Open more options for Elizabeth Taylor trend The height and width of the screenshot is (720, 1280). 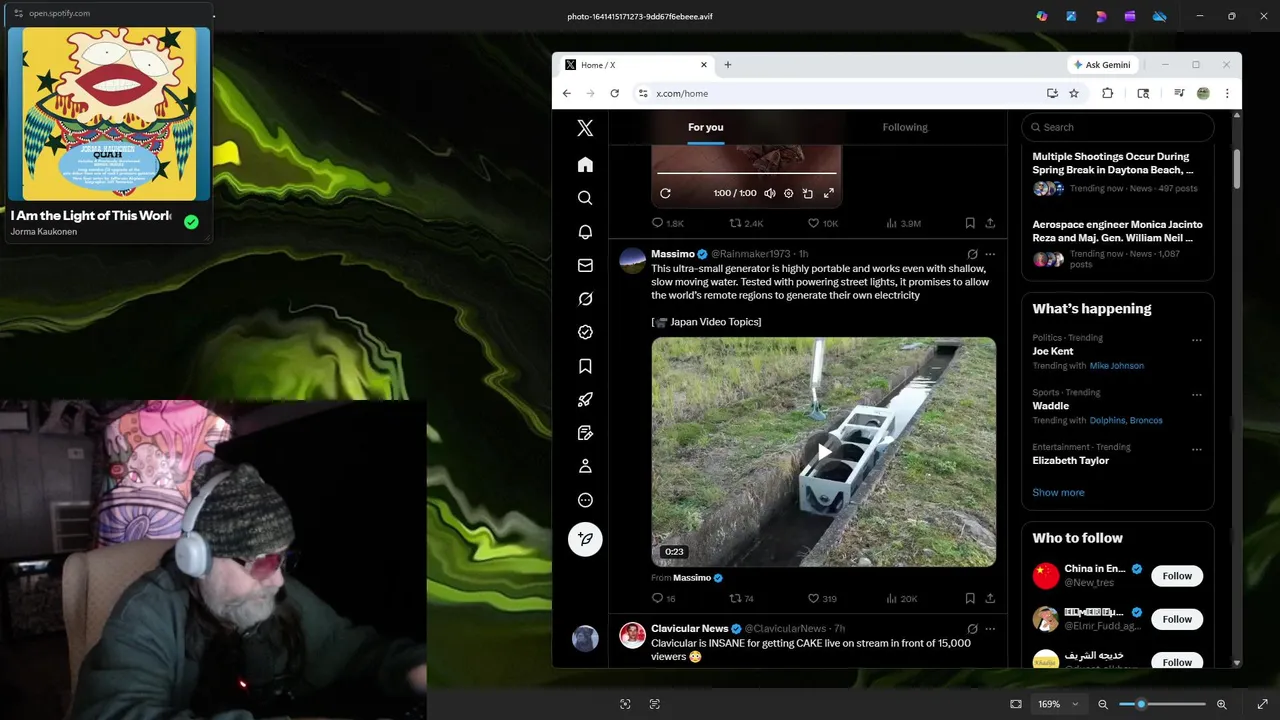click(1196, 450)
